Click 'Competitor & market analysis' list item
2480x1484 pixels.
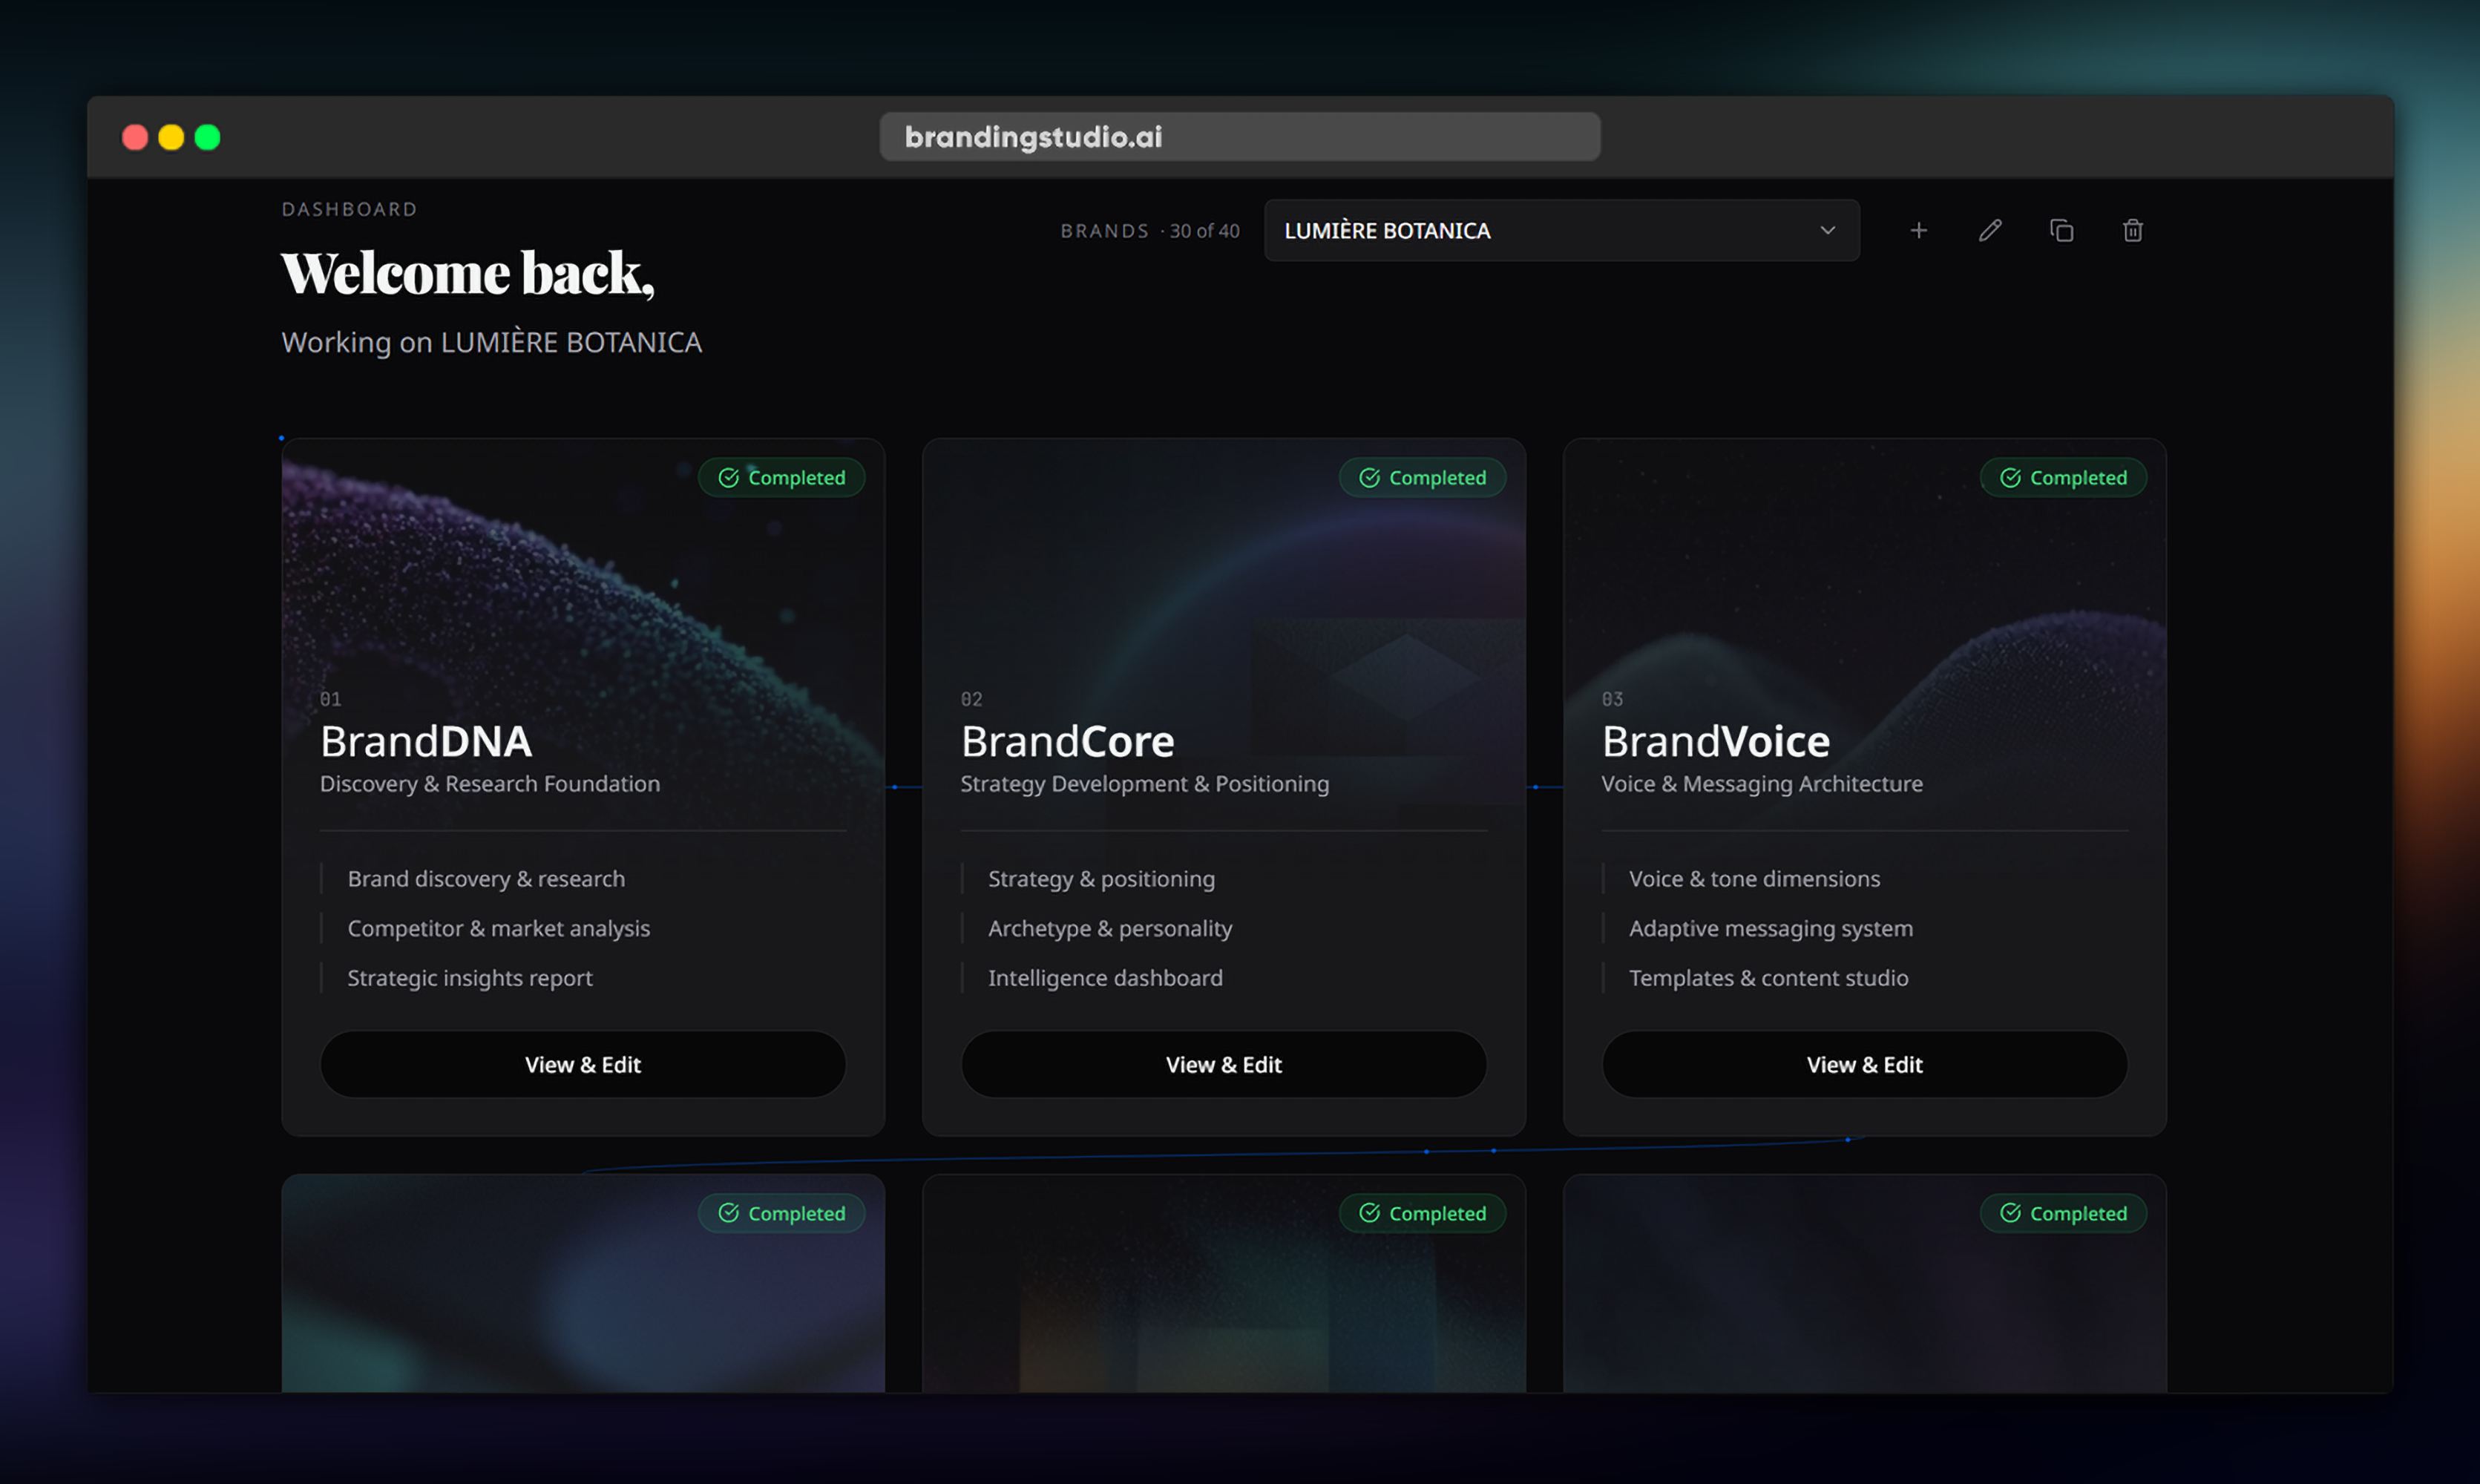(498, 928)
